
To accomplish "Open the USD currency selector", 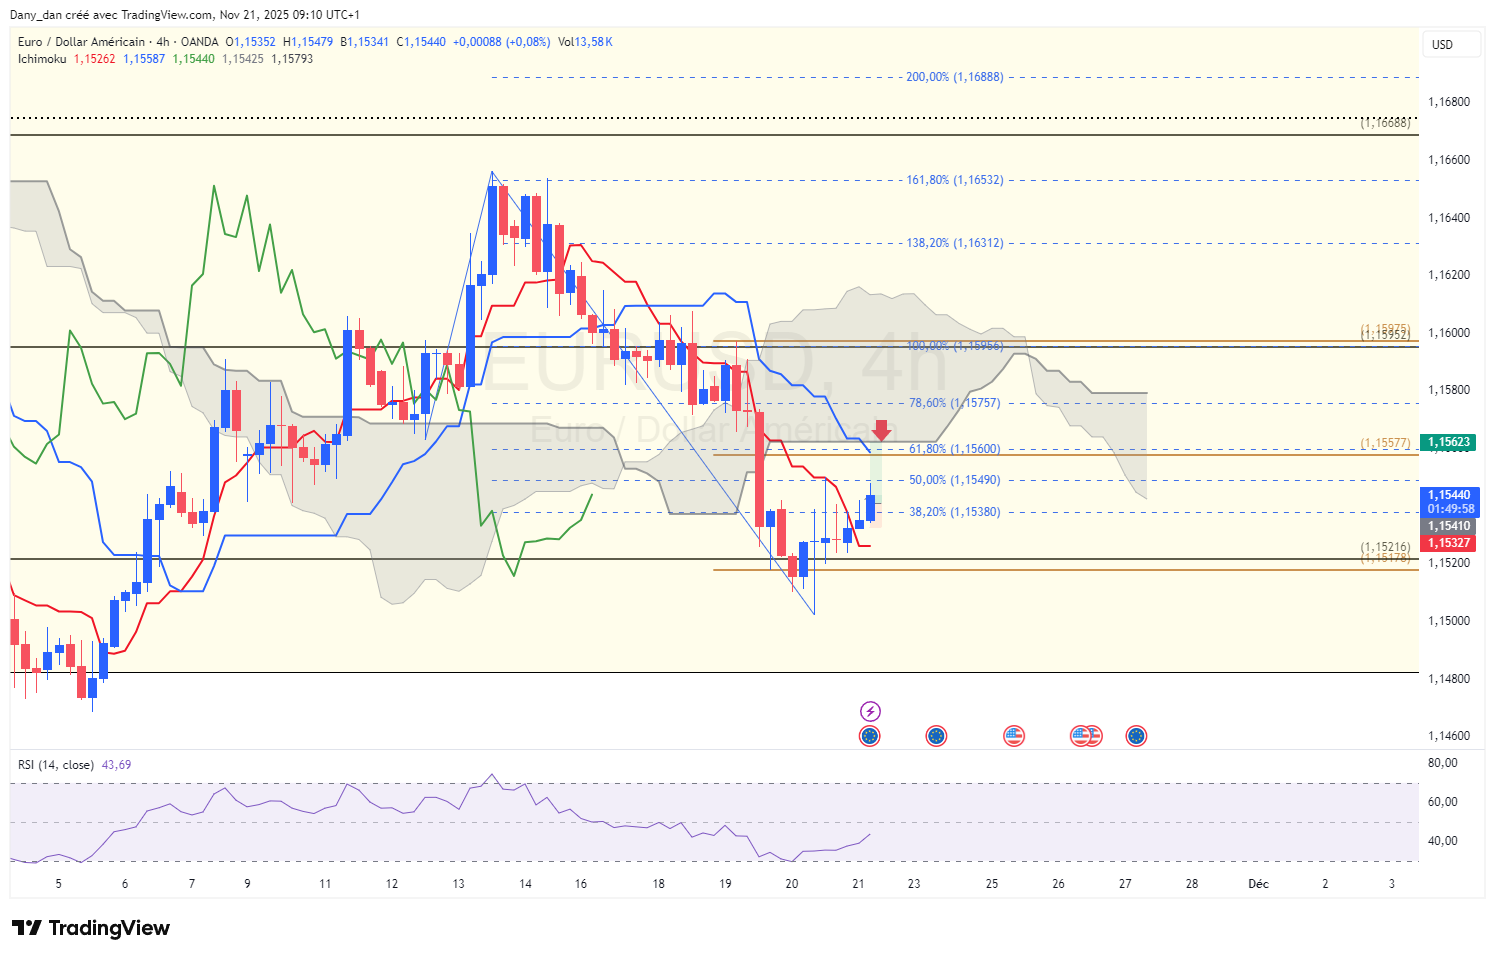I will click(x=1451, y=44).
